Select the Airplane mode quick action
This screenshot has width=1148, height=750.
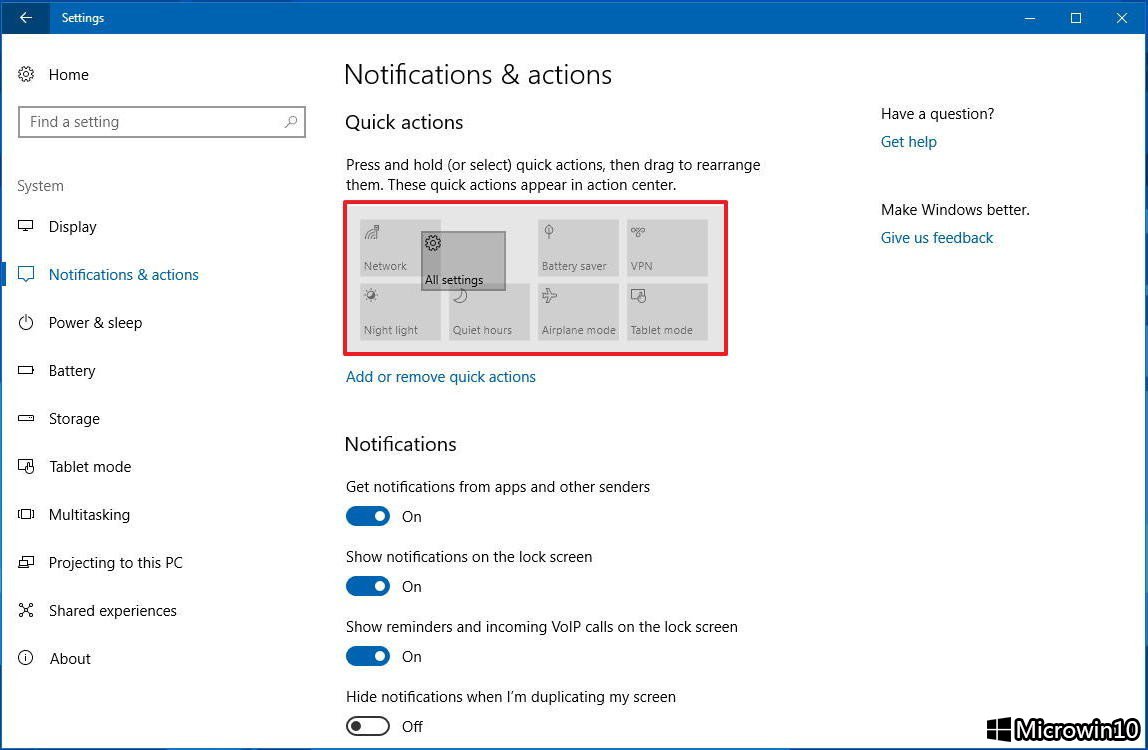(x=578, y=312)
